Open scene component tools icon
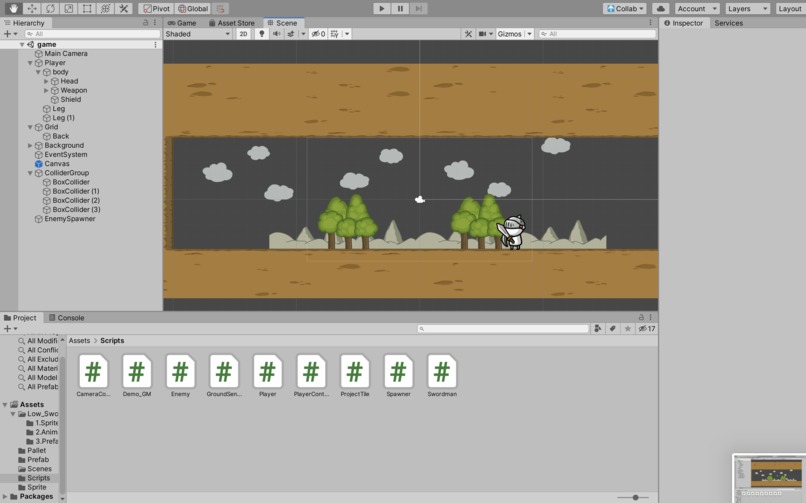The width and height of the screenshot is (806, 503). 468,34
